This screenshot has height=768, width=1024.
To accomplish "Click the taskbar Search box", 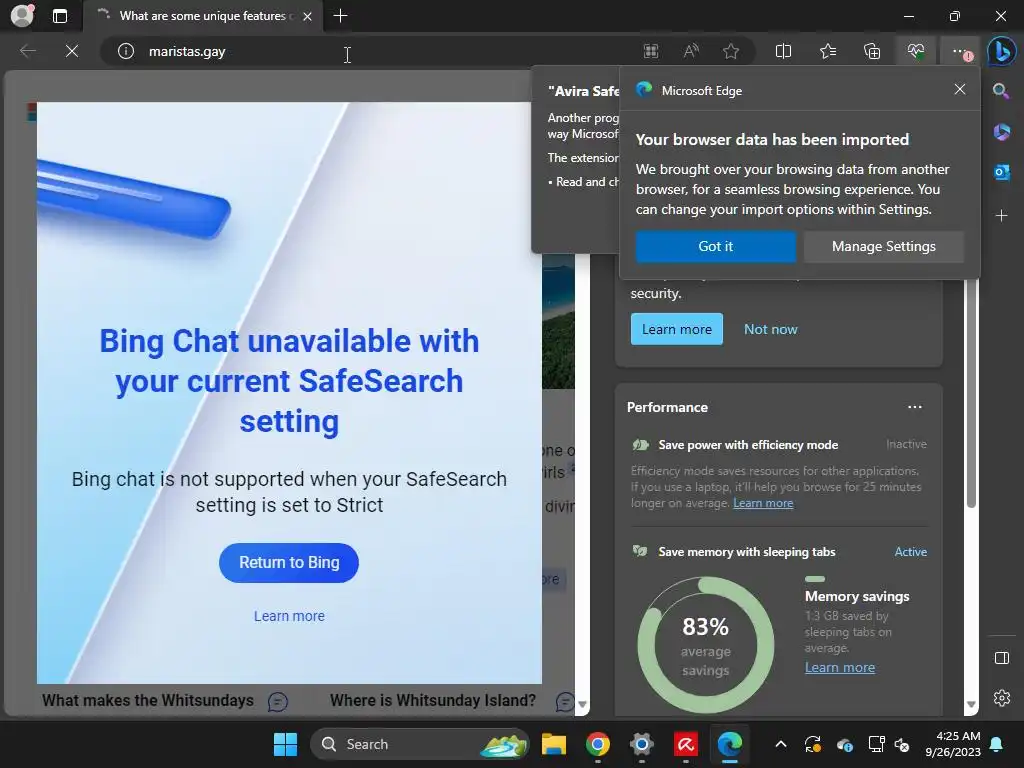I will coord(420,744).
